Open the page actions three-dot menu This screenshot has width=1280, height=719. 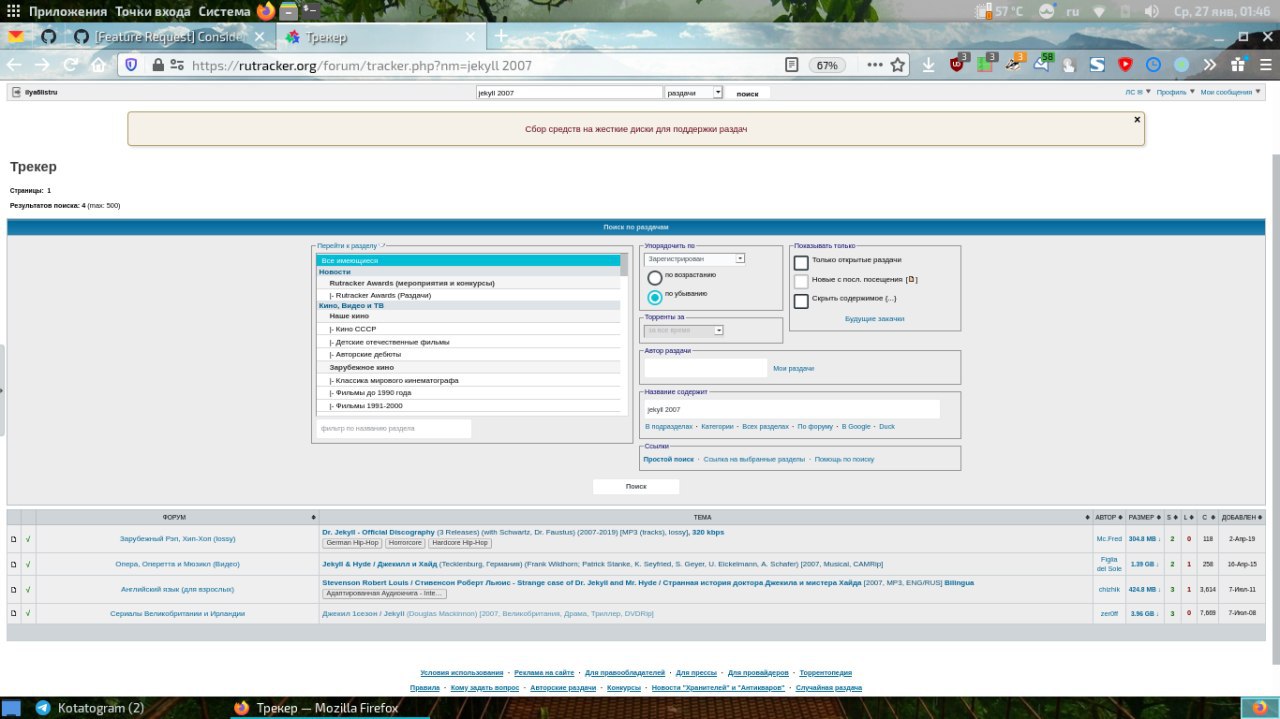(875, 65)
